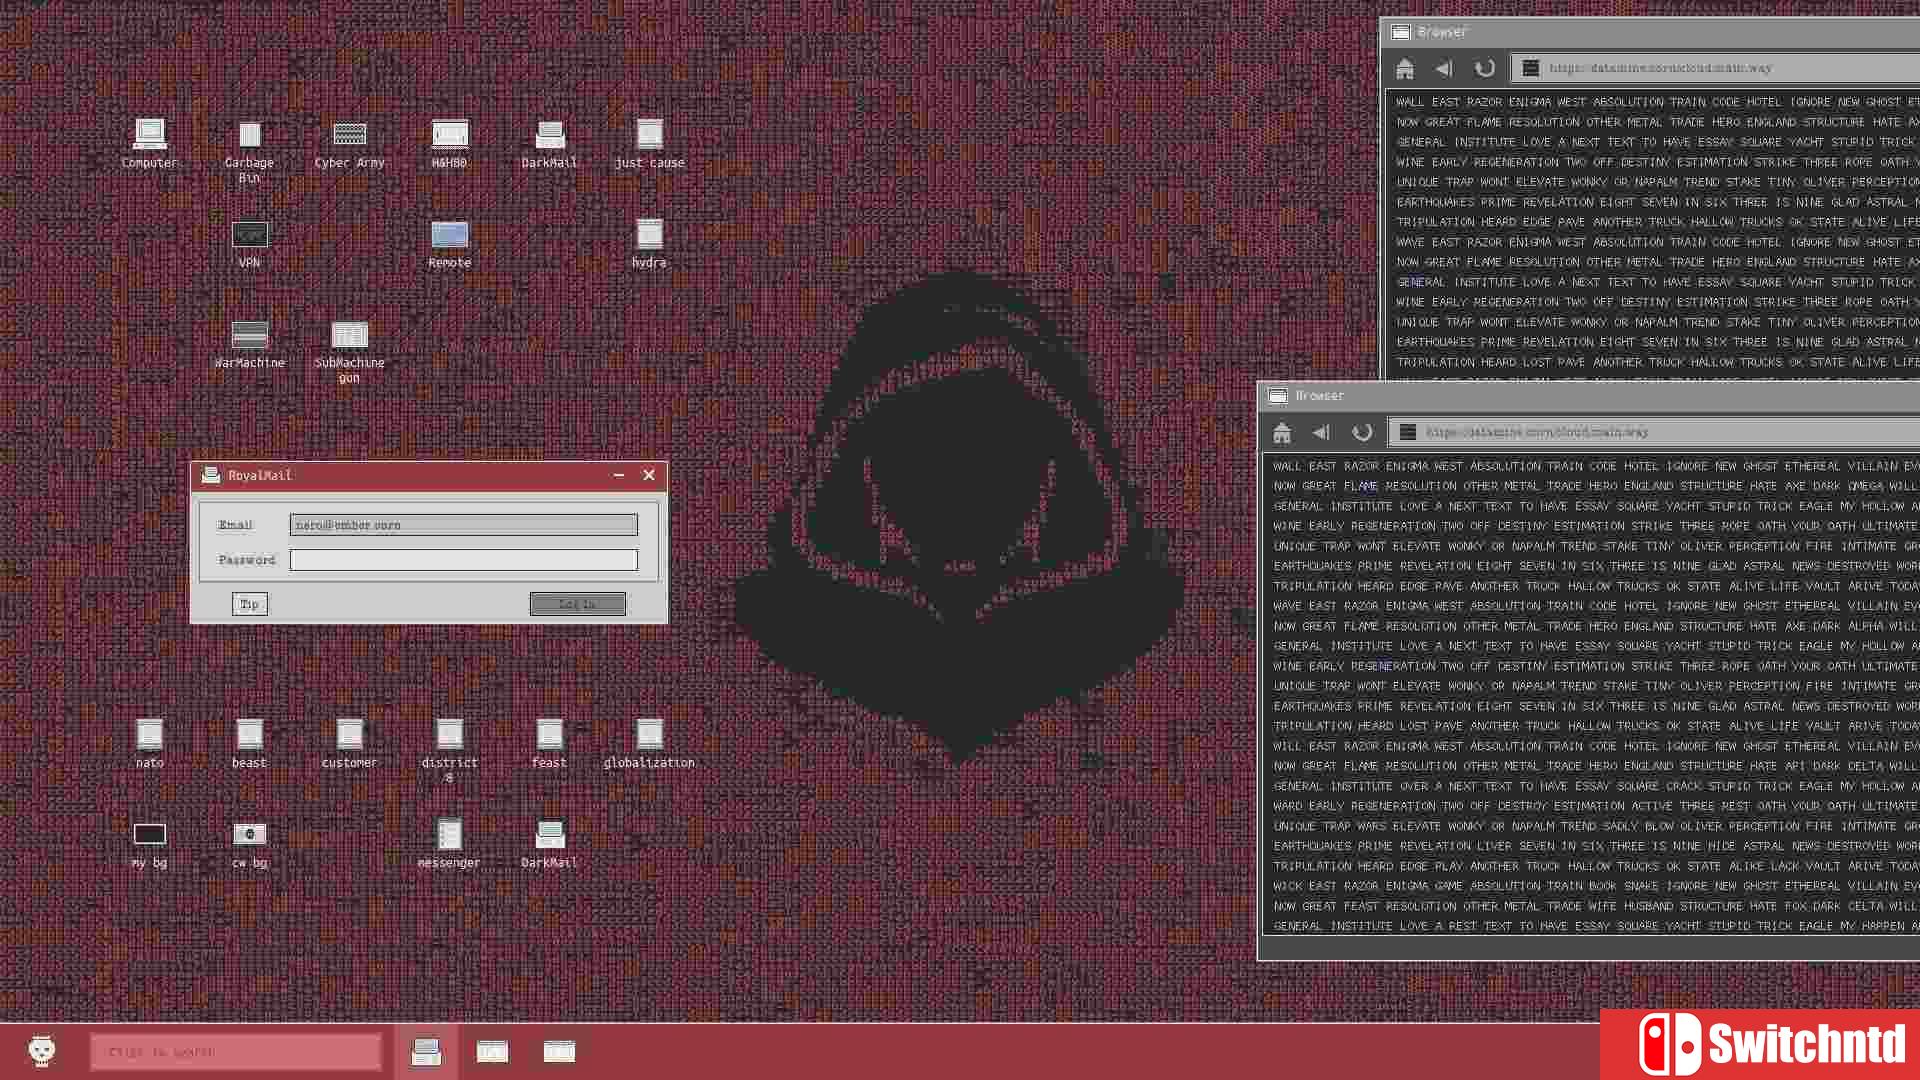Open the customer file icon

coord(349,743)
